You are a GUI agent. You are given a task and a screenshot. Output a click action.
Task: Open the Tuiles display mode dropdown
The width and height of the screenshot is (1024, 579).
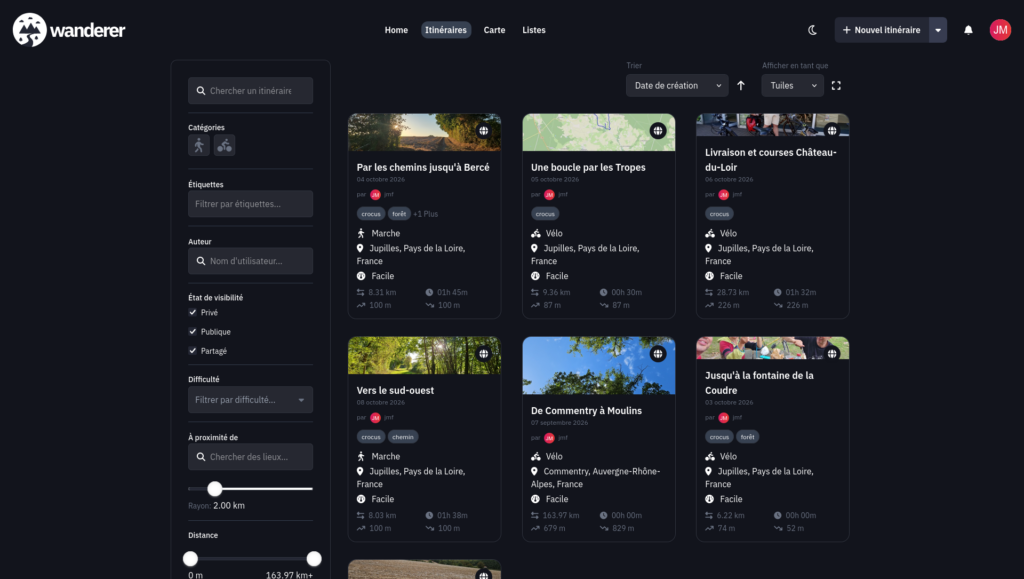click(792, 86)
